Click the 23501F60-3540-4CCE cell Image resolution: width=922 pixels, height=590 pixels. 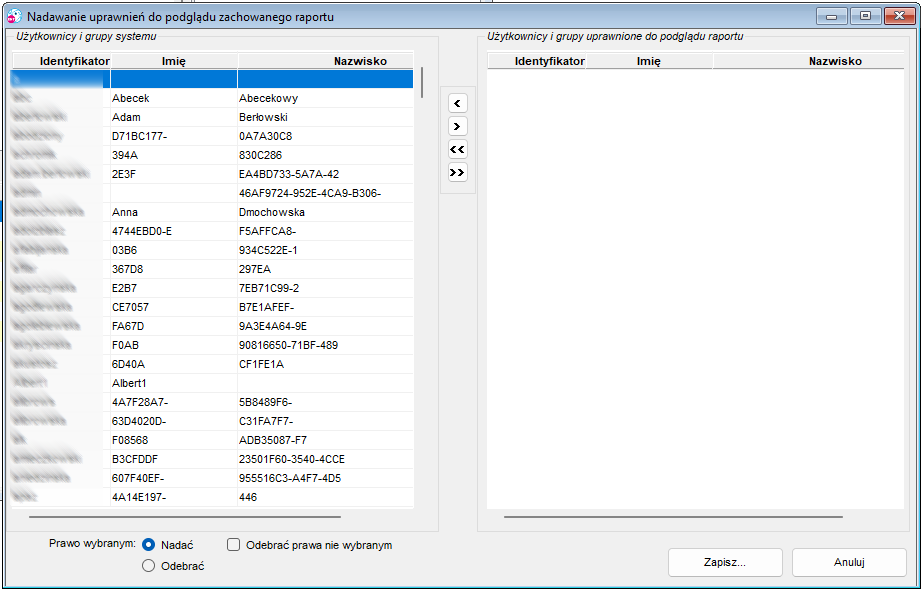pos(325,459)
